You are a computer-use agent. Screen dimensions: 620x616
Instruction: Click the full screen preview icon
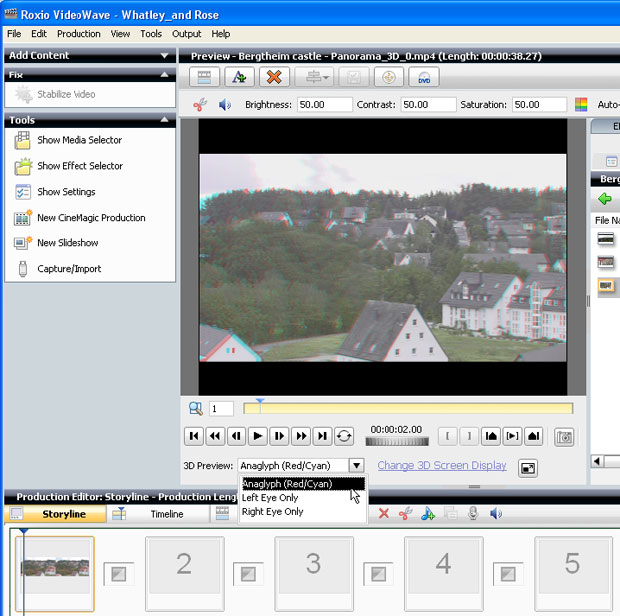click(x=528, y=467)
